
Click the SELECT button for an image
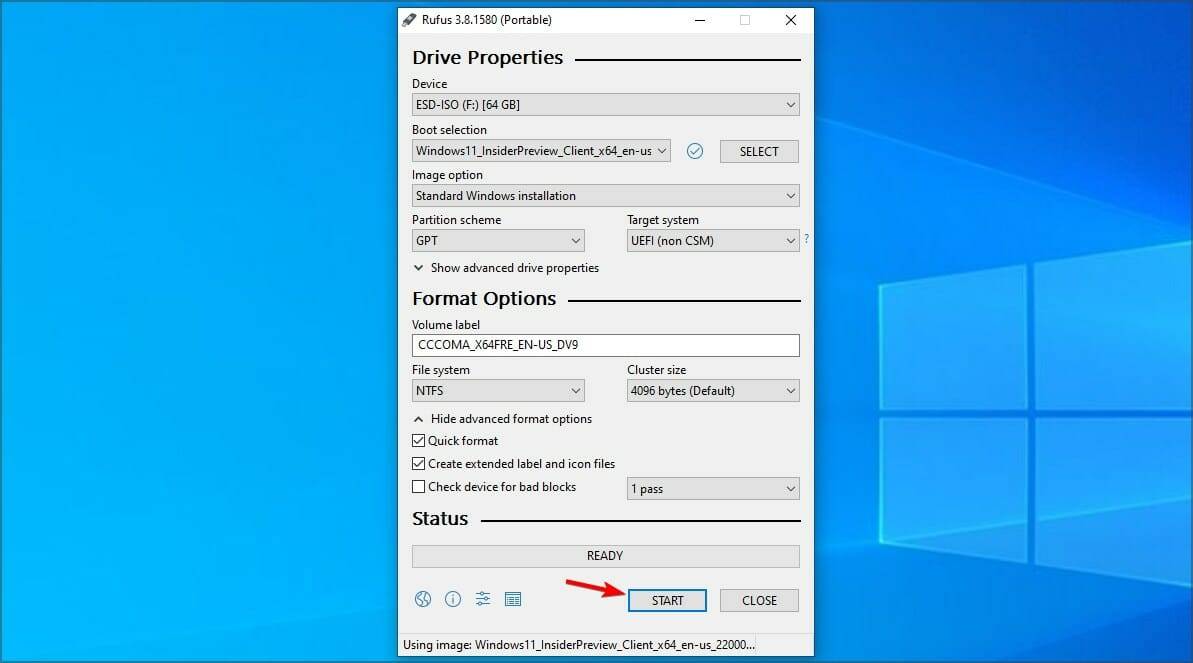click(x=758, y=150)
